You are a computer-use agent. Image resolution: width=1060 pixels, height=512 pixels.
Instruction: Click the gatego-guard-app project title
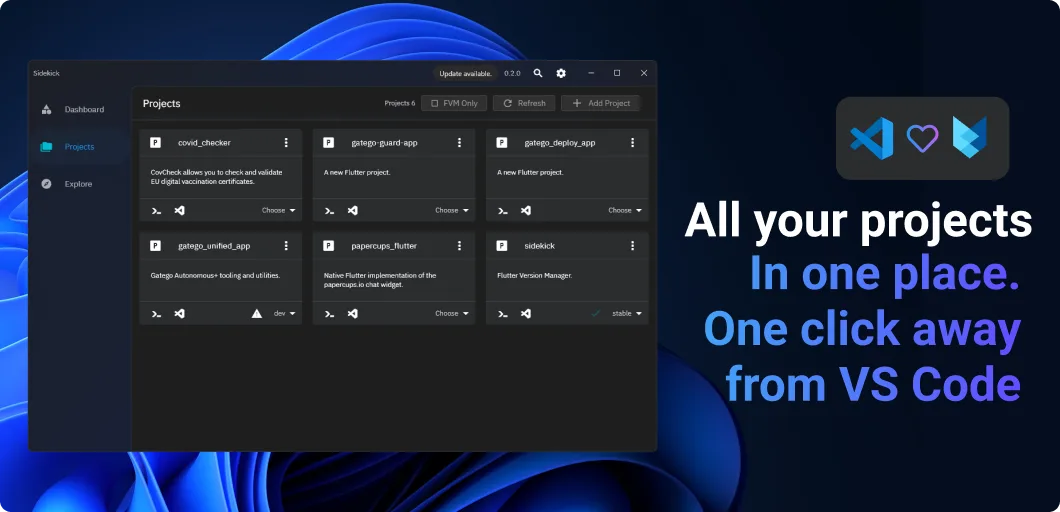[x=383, y=143]
